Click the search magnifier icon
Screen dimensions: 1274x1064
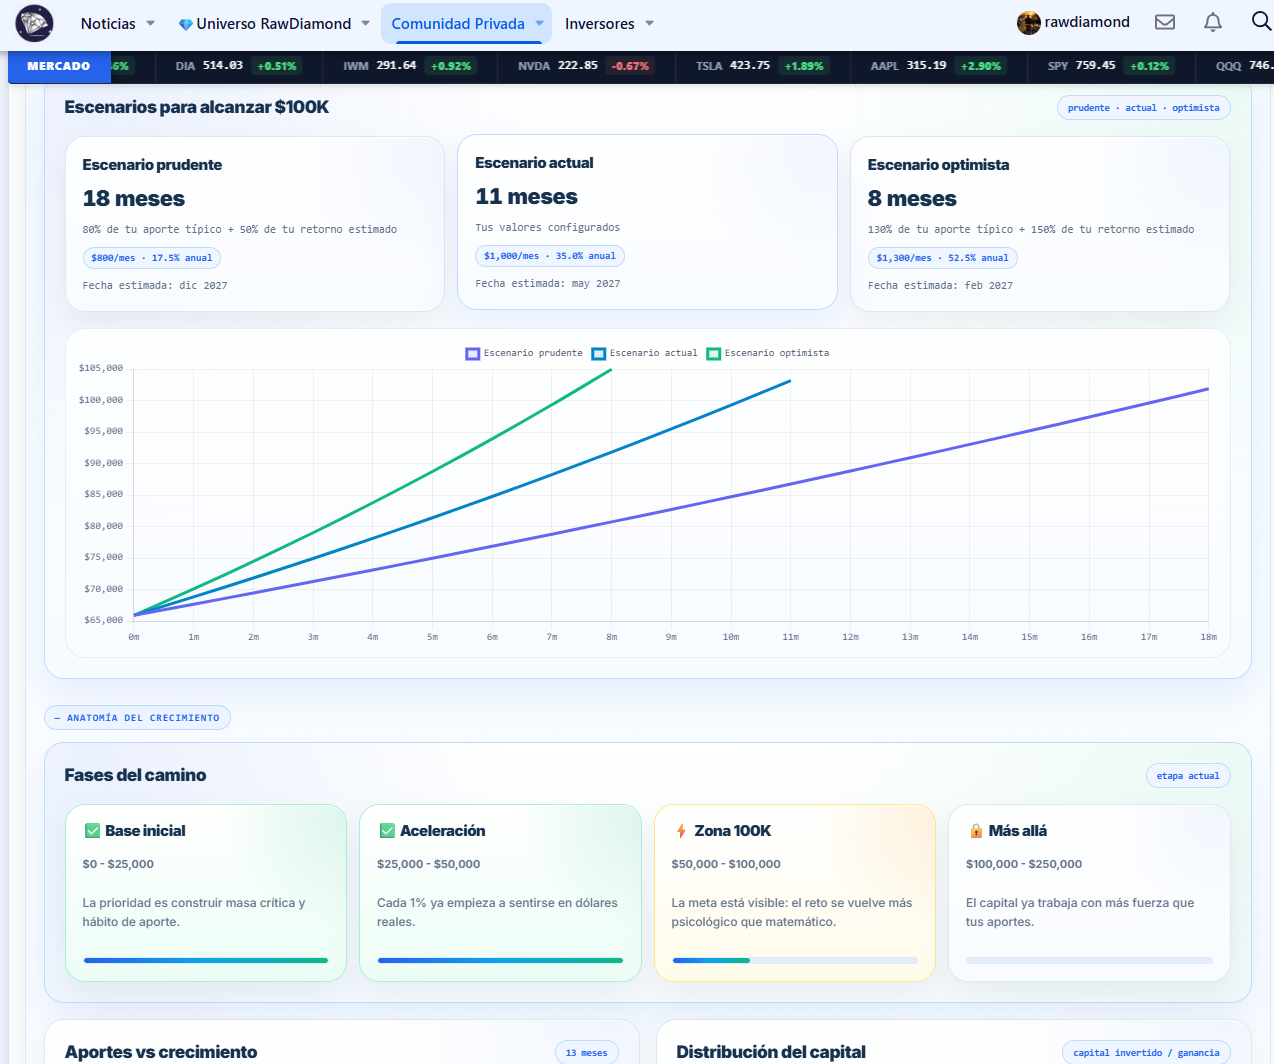[1261, 21]
